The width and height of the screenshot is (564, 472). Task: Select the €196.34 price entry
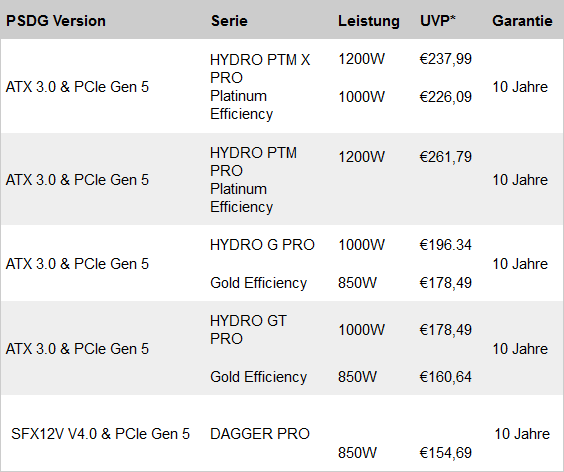click(x=445, y=245)
